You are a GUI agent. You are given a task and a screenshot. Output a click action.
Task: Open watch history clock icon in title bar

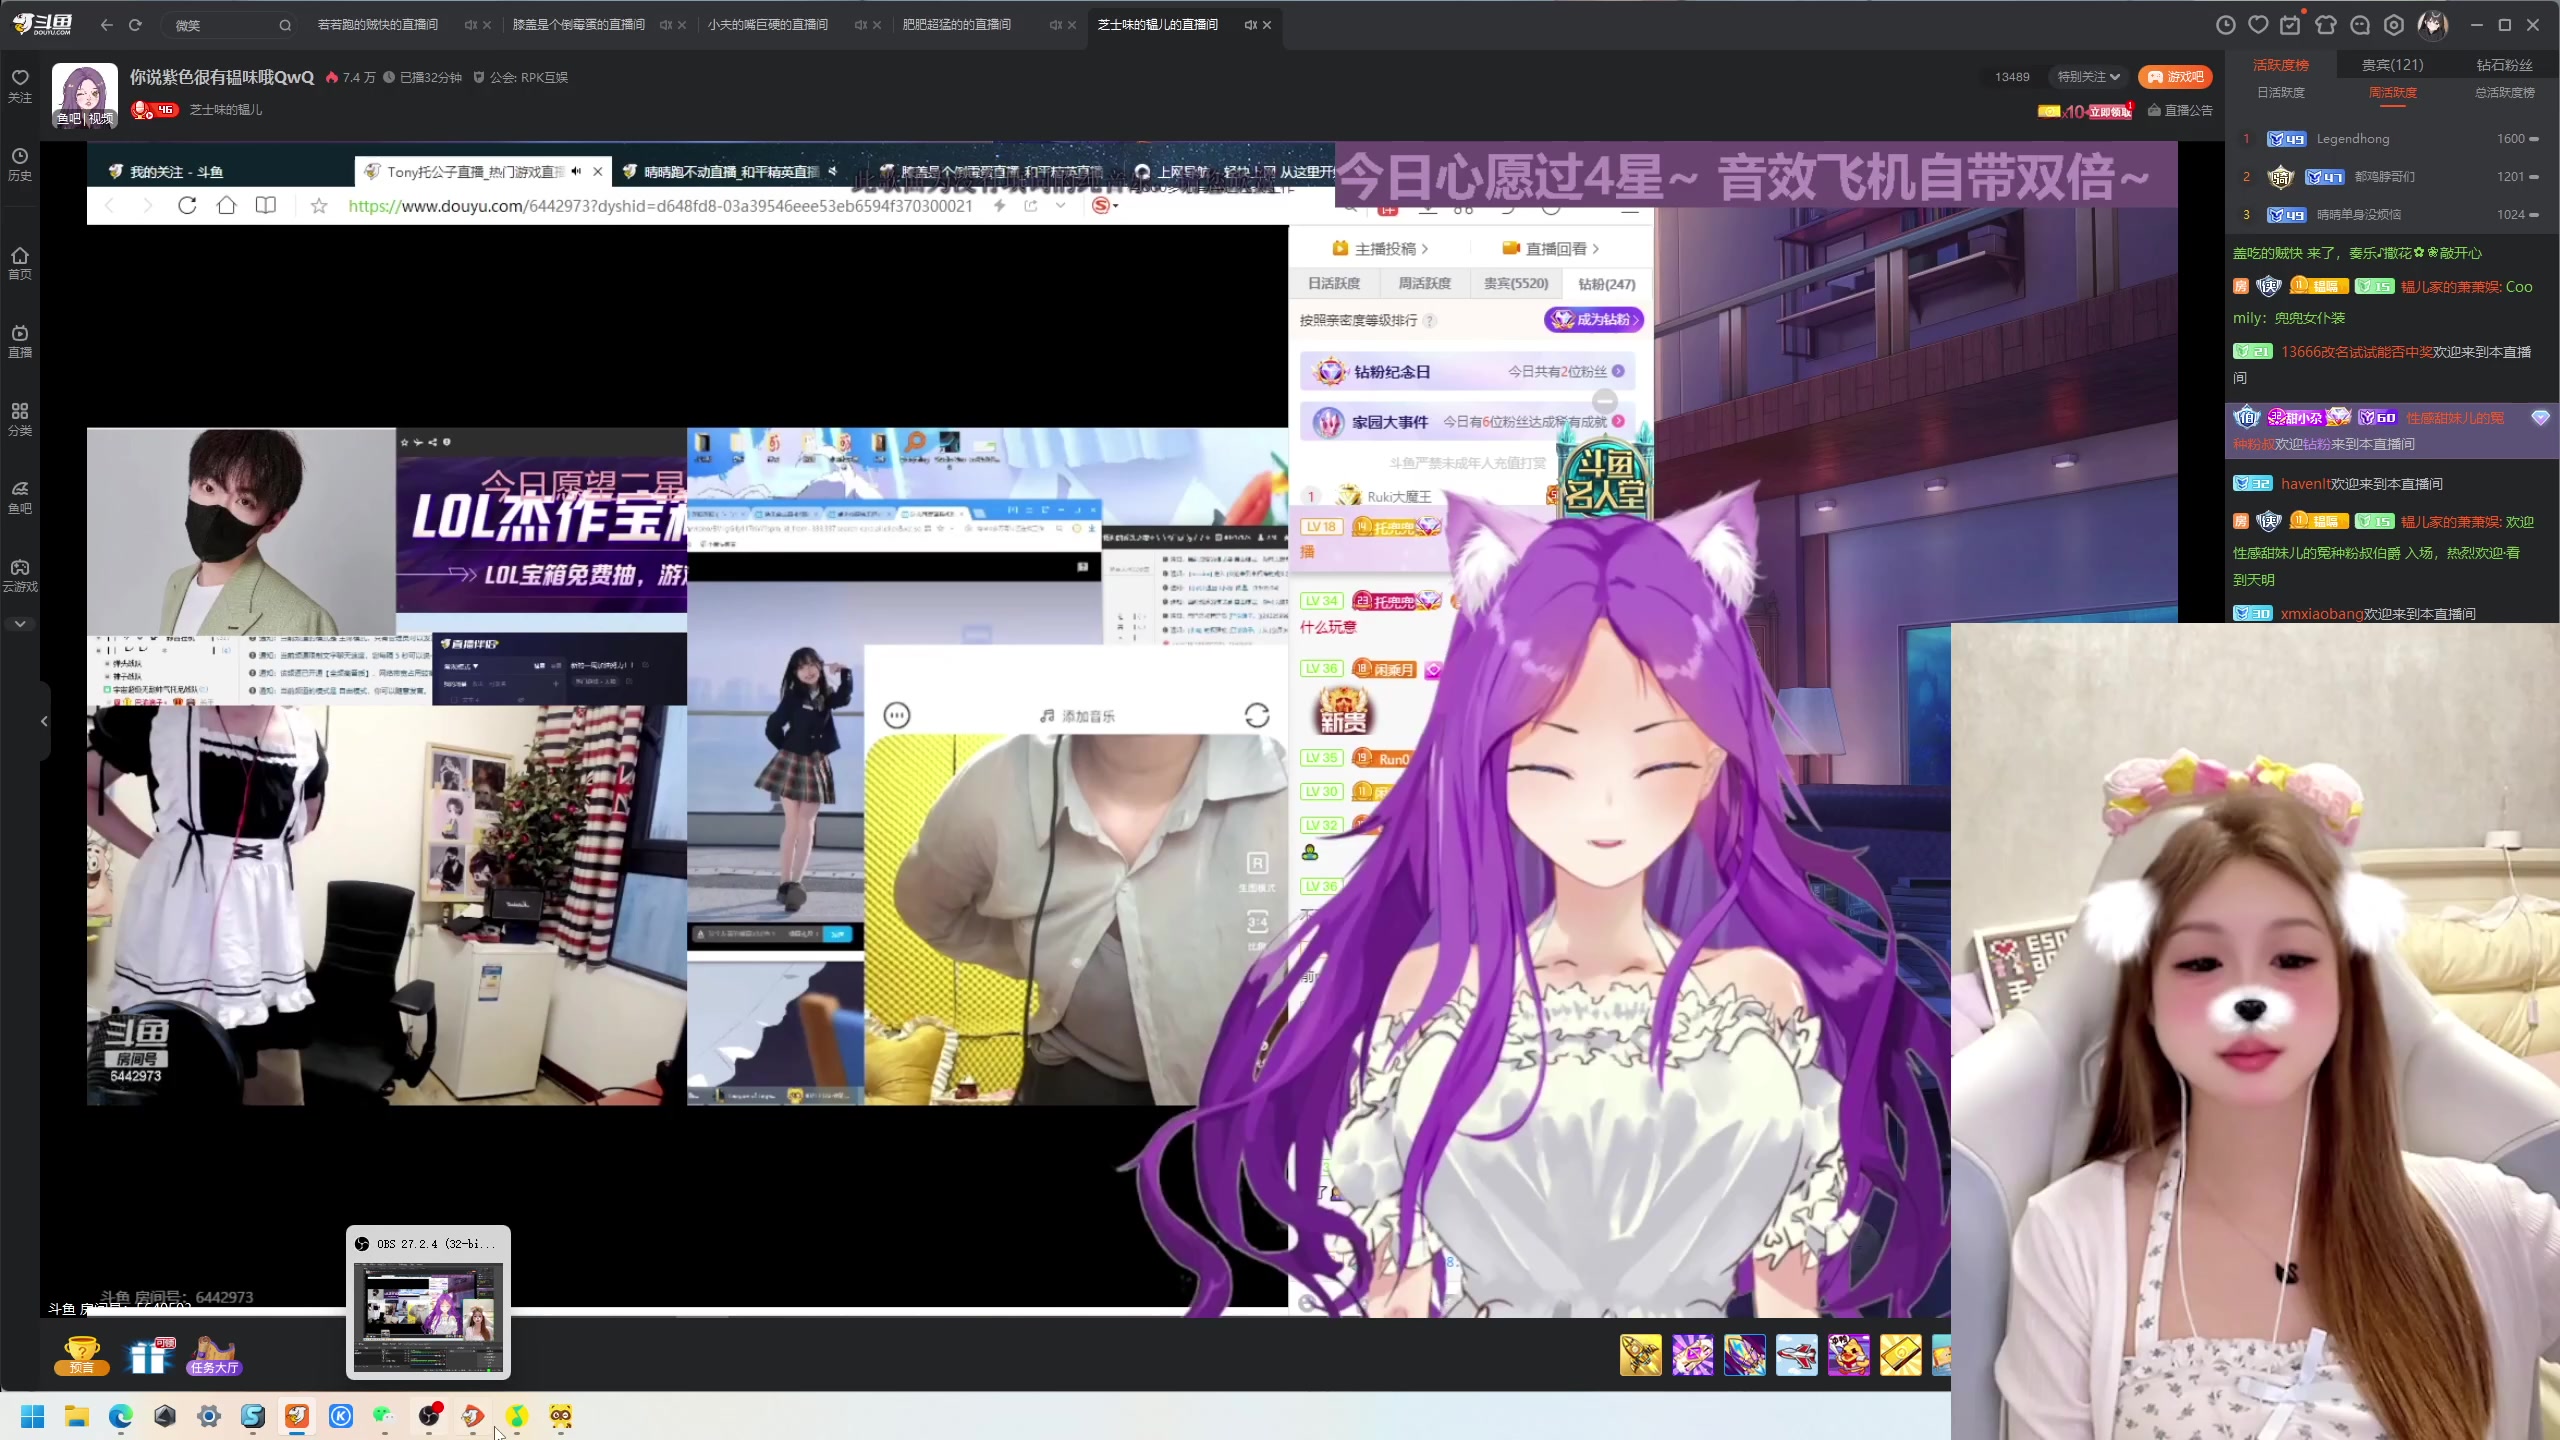(x=2226, y=25)
